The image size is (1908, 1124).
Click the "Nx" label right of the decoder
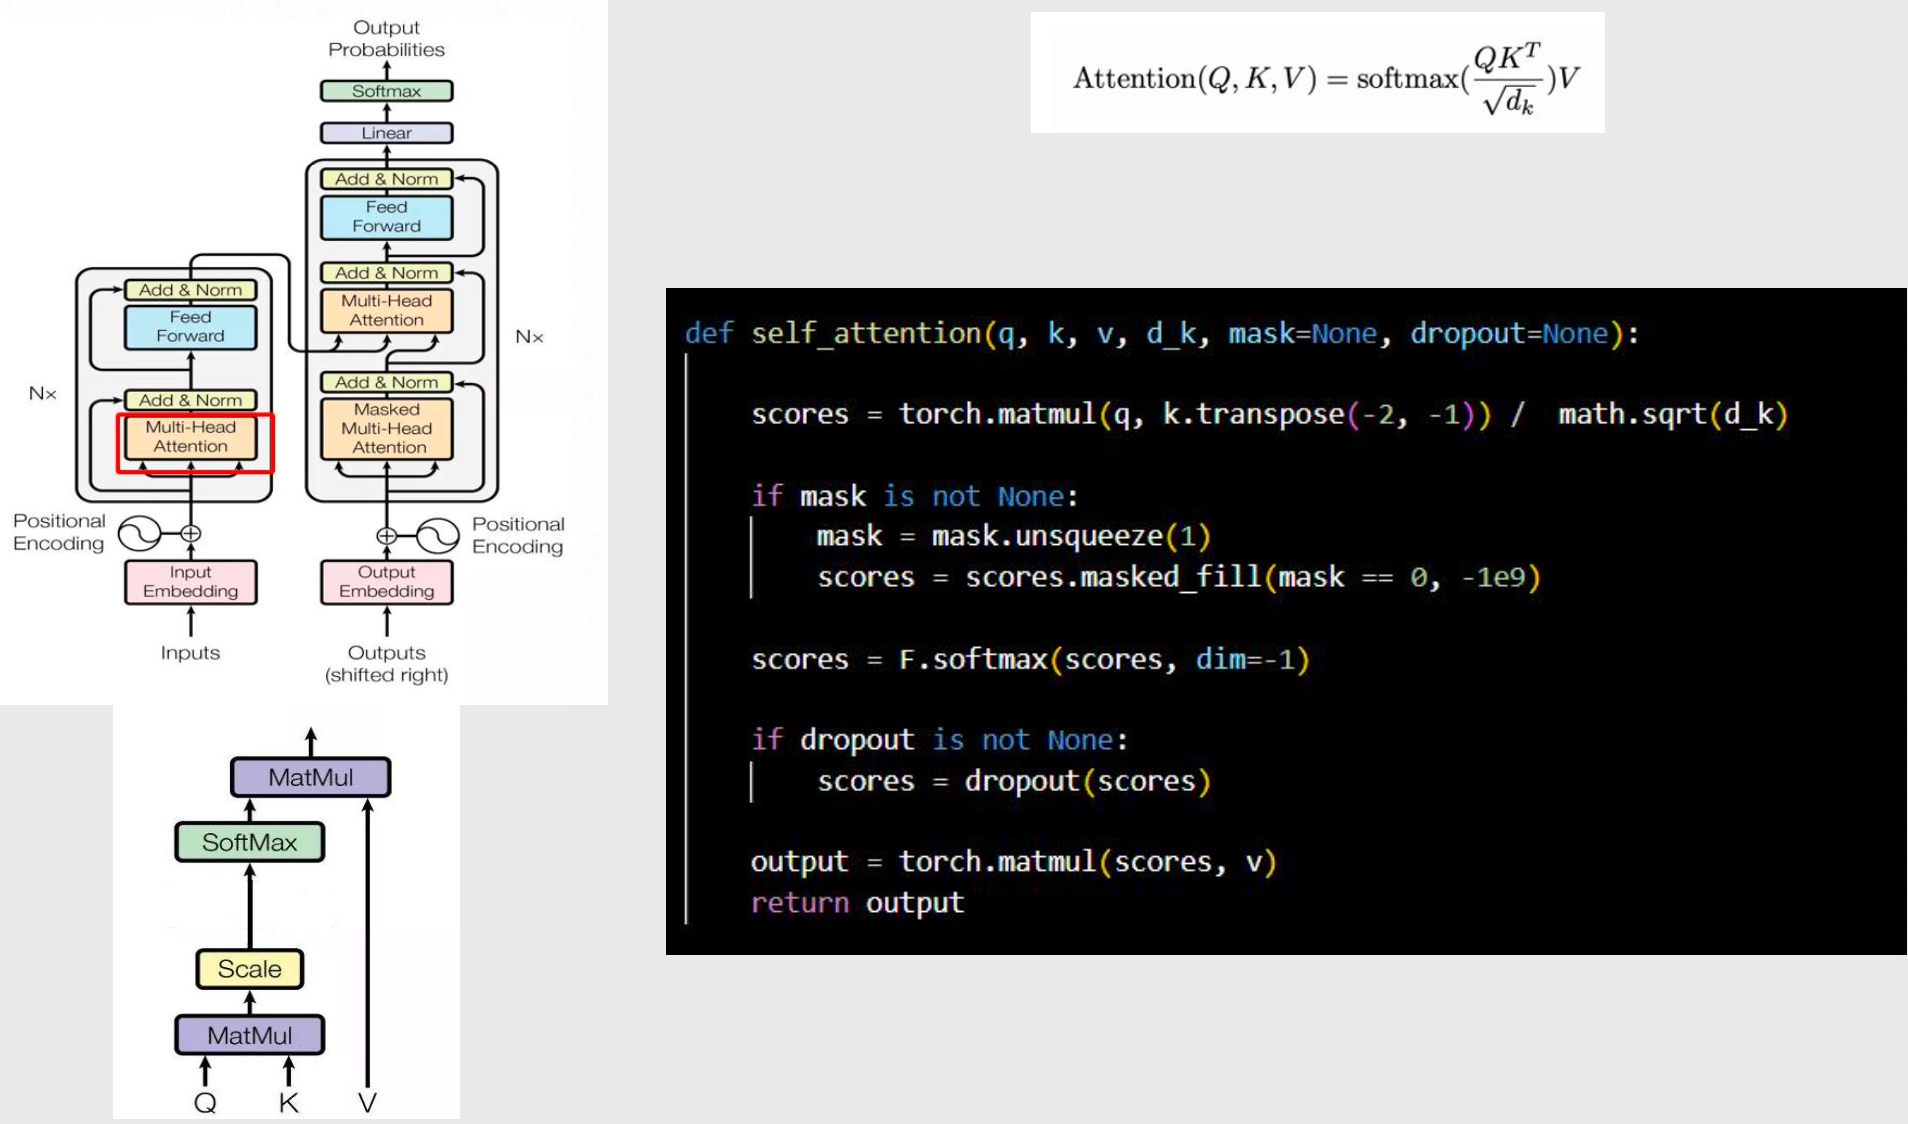[529, 337]
